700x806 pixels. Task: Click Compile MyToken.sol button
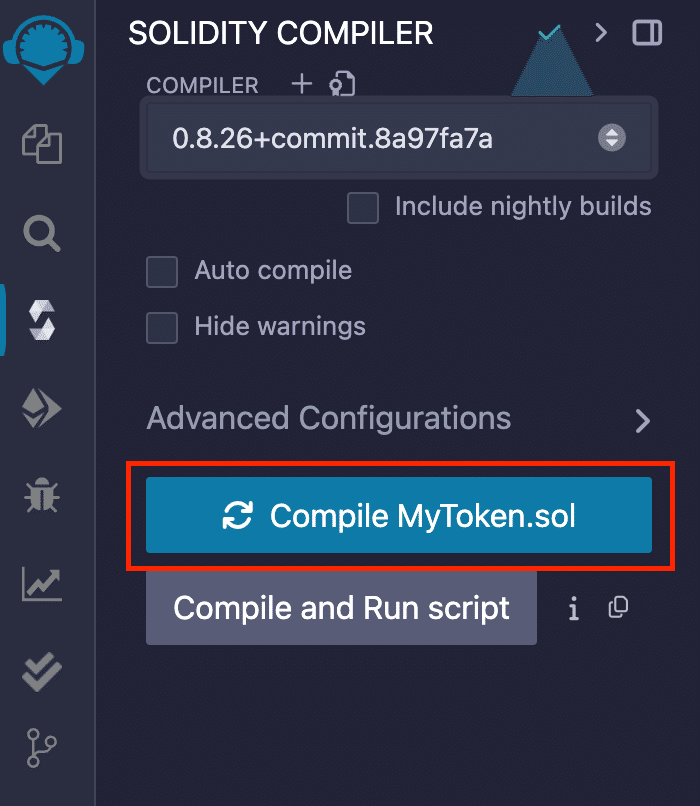point(399,515)
